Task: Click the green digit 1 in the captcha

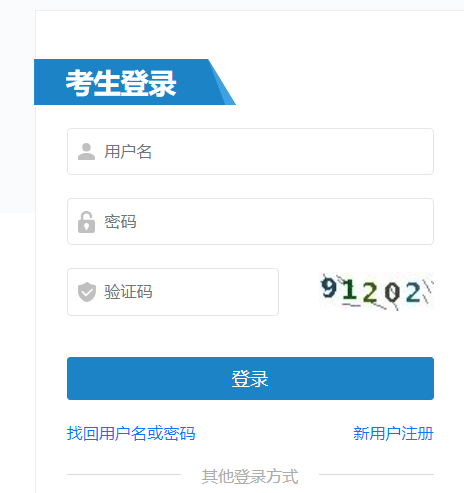Action: [350, 290]
